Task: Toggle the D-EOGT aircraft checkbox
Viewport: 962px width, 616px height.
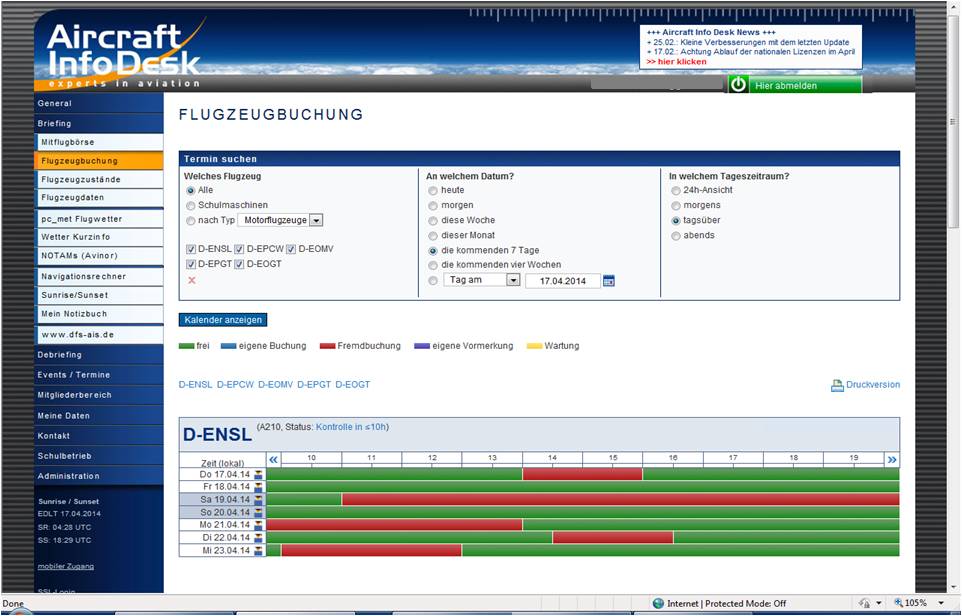Action: (239, 264)
